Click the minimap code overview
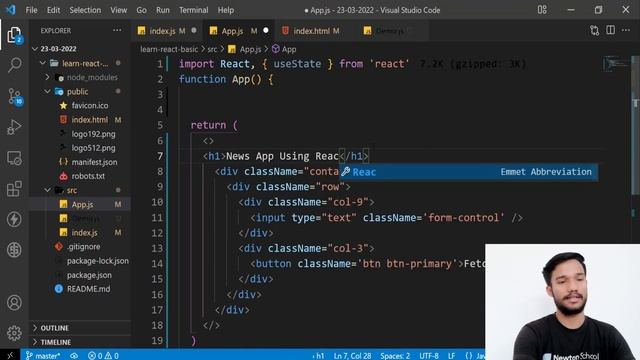640x360 pixels. pos(617,64)
